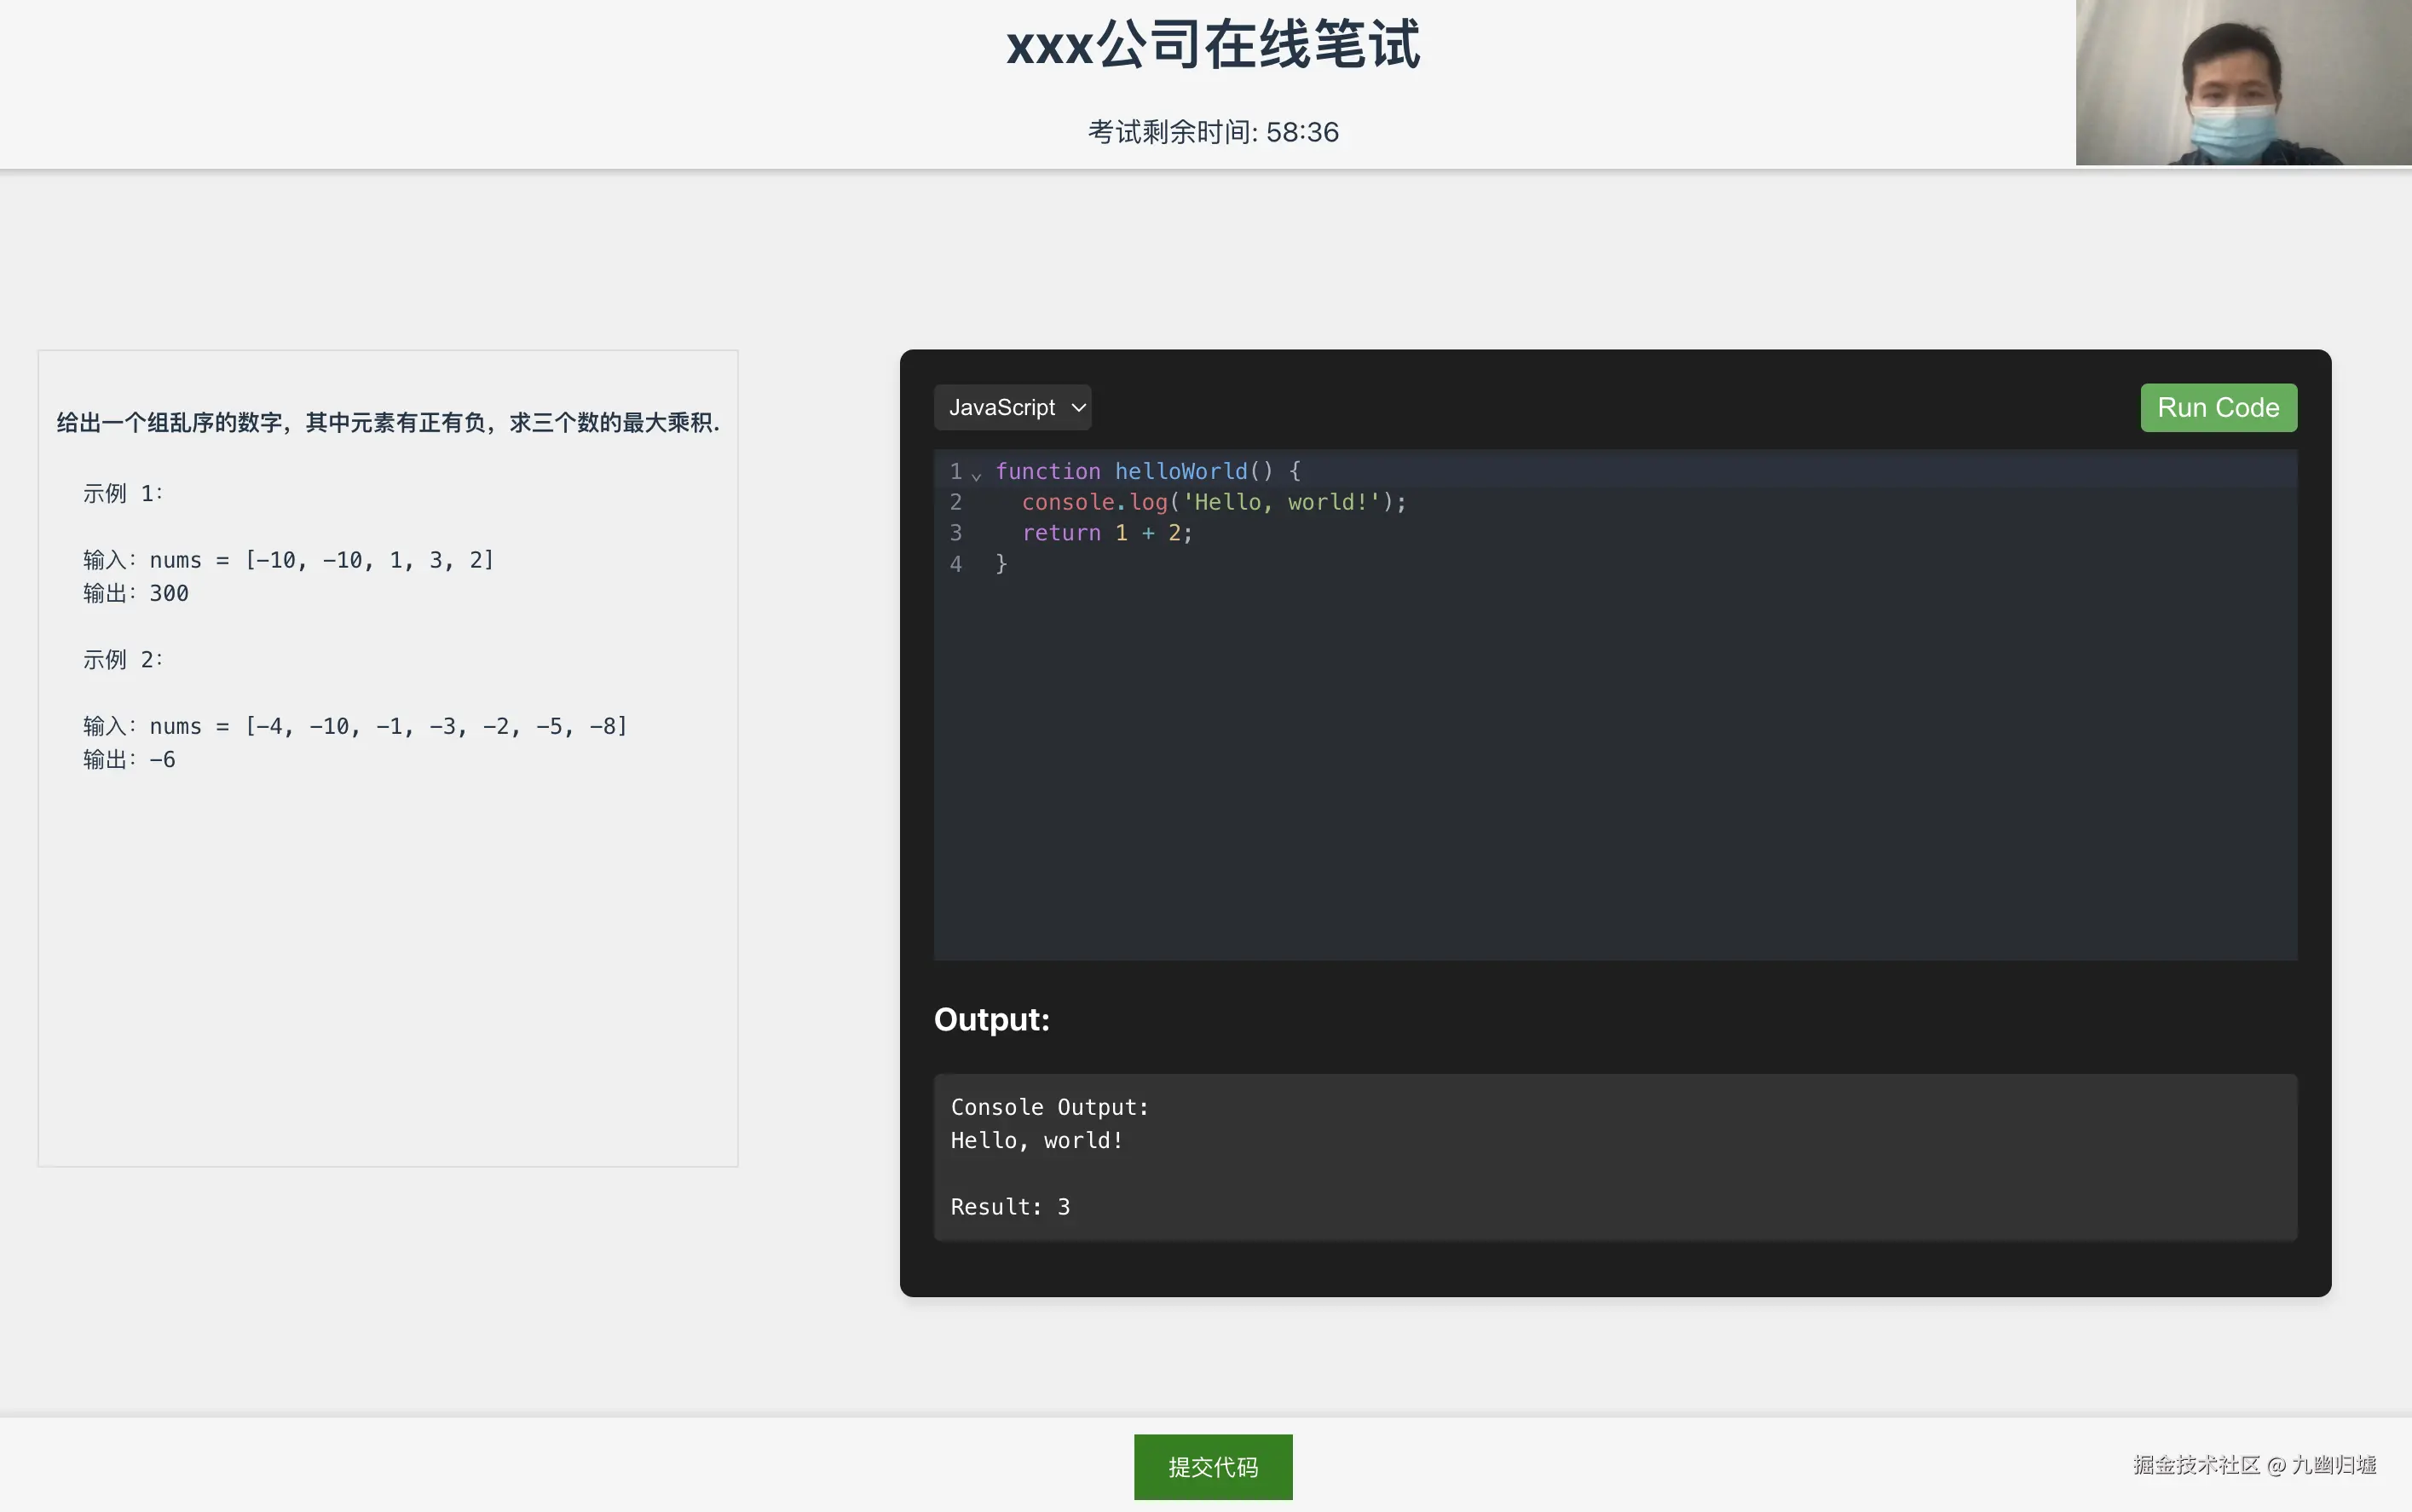Click the Output: section heading
Screen dimensions: 2412x1512
click(991, 1019)
